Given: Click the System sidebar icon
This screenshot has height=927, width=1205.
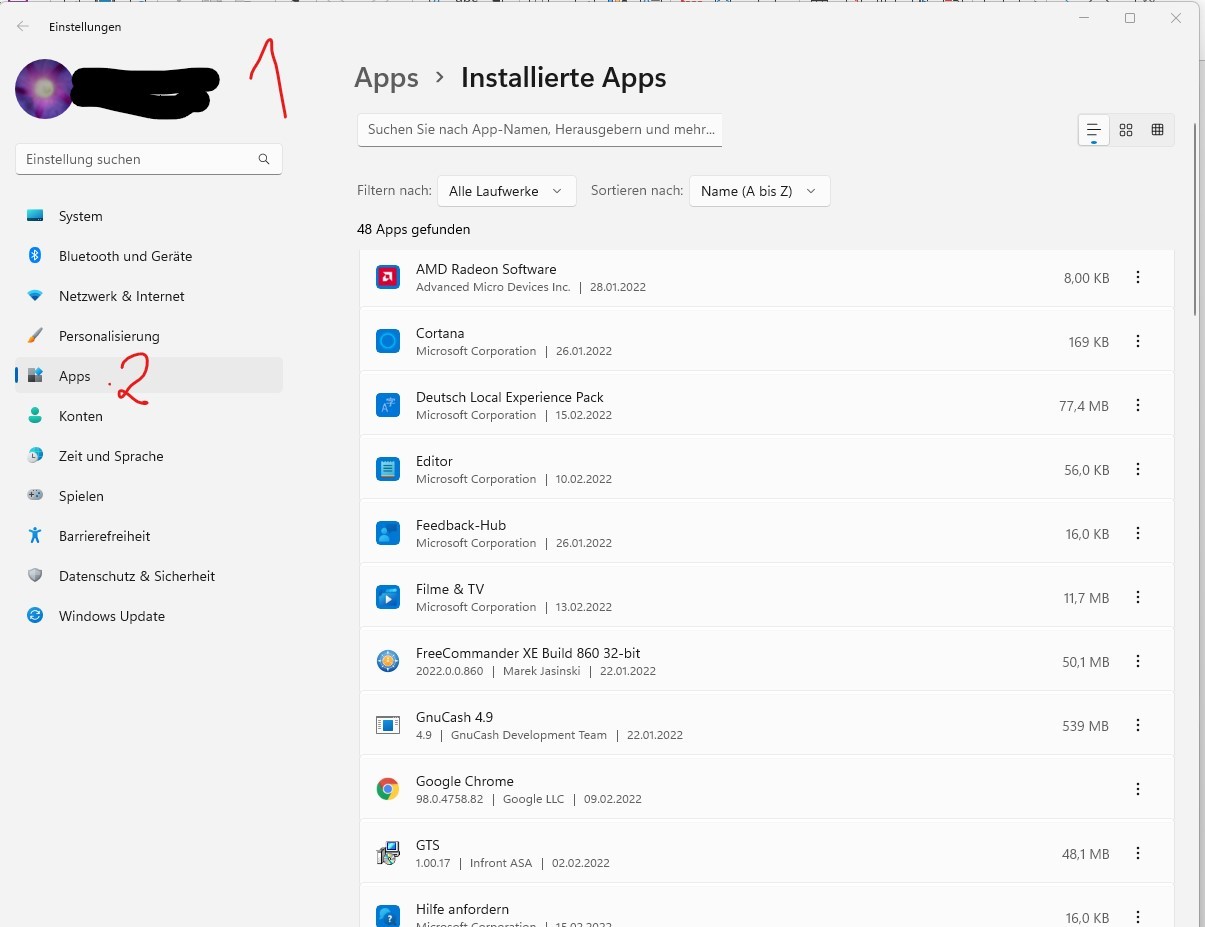Looking at the screenshot, I should (x=35, y=216).
